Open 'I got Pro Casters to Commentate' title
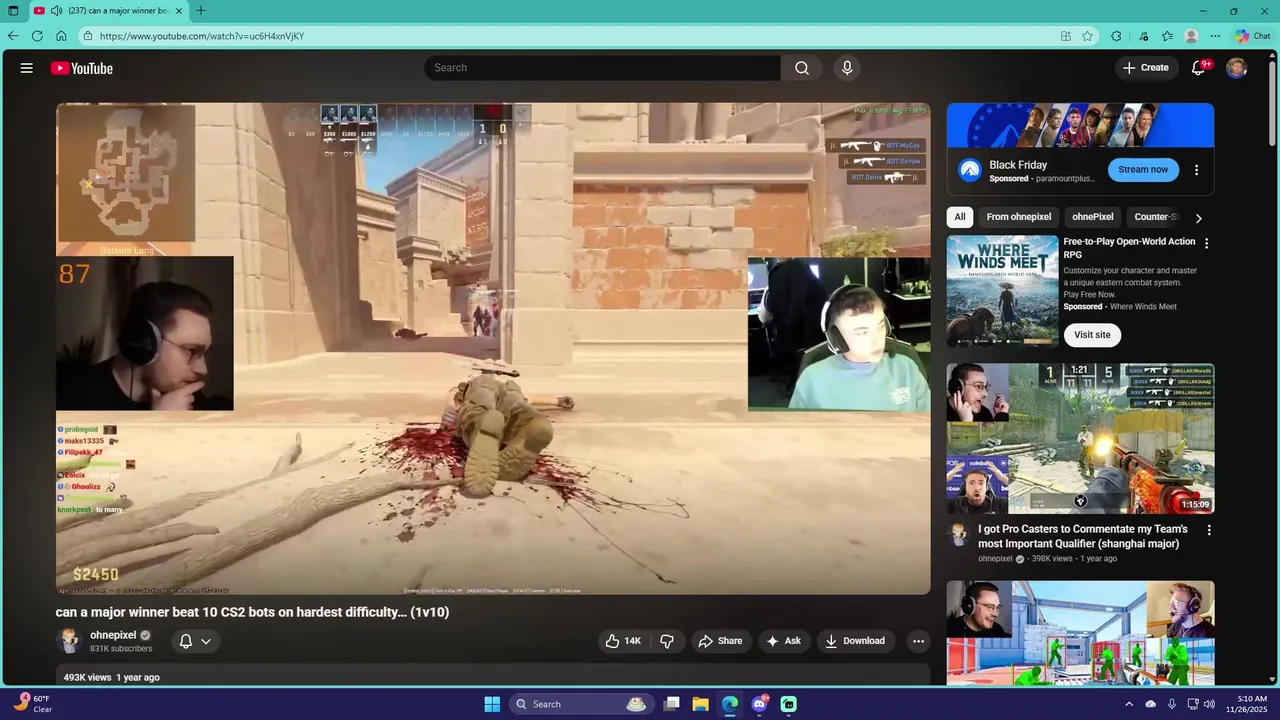 (1083, 536)
